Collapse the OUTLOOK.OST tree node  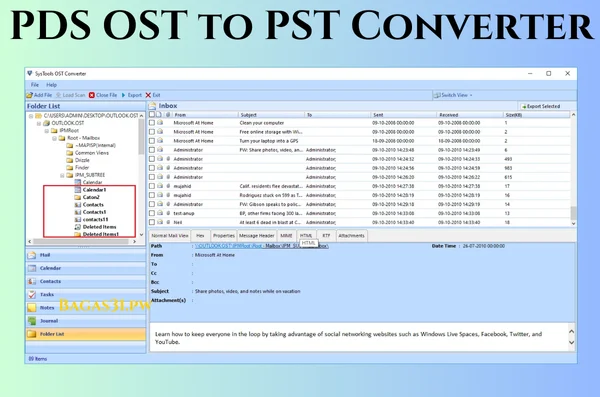(39, 123)
